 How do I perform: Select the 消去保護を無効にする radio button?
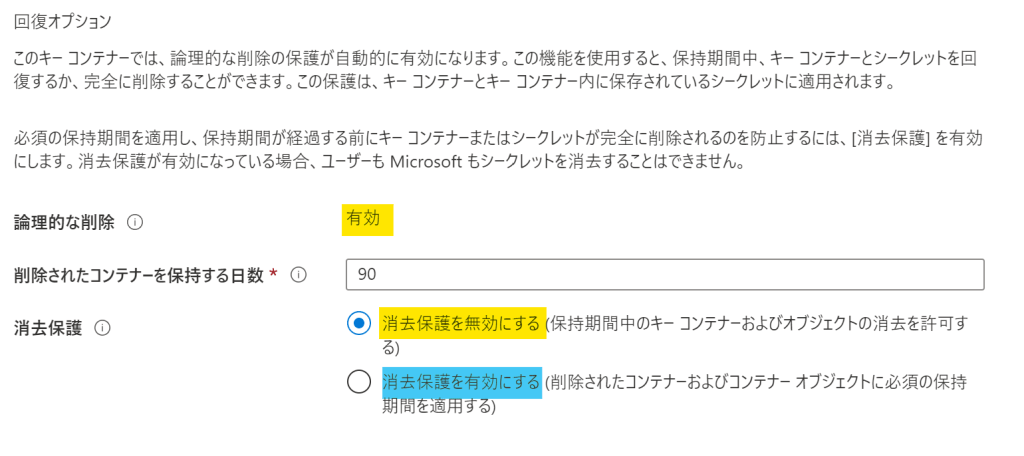tap(359, 324)
